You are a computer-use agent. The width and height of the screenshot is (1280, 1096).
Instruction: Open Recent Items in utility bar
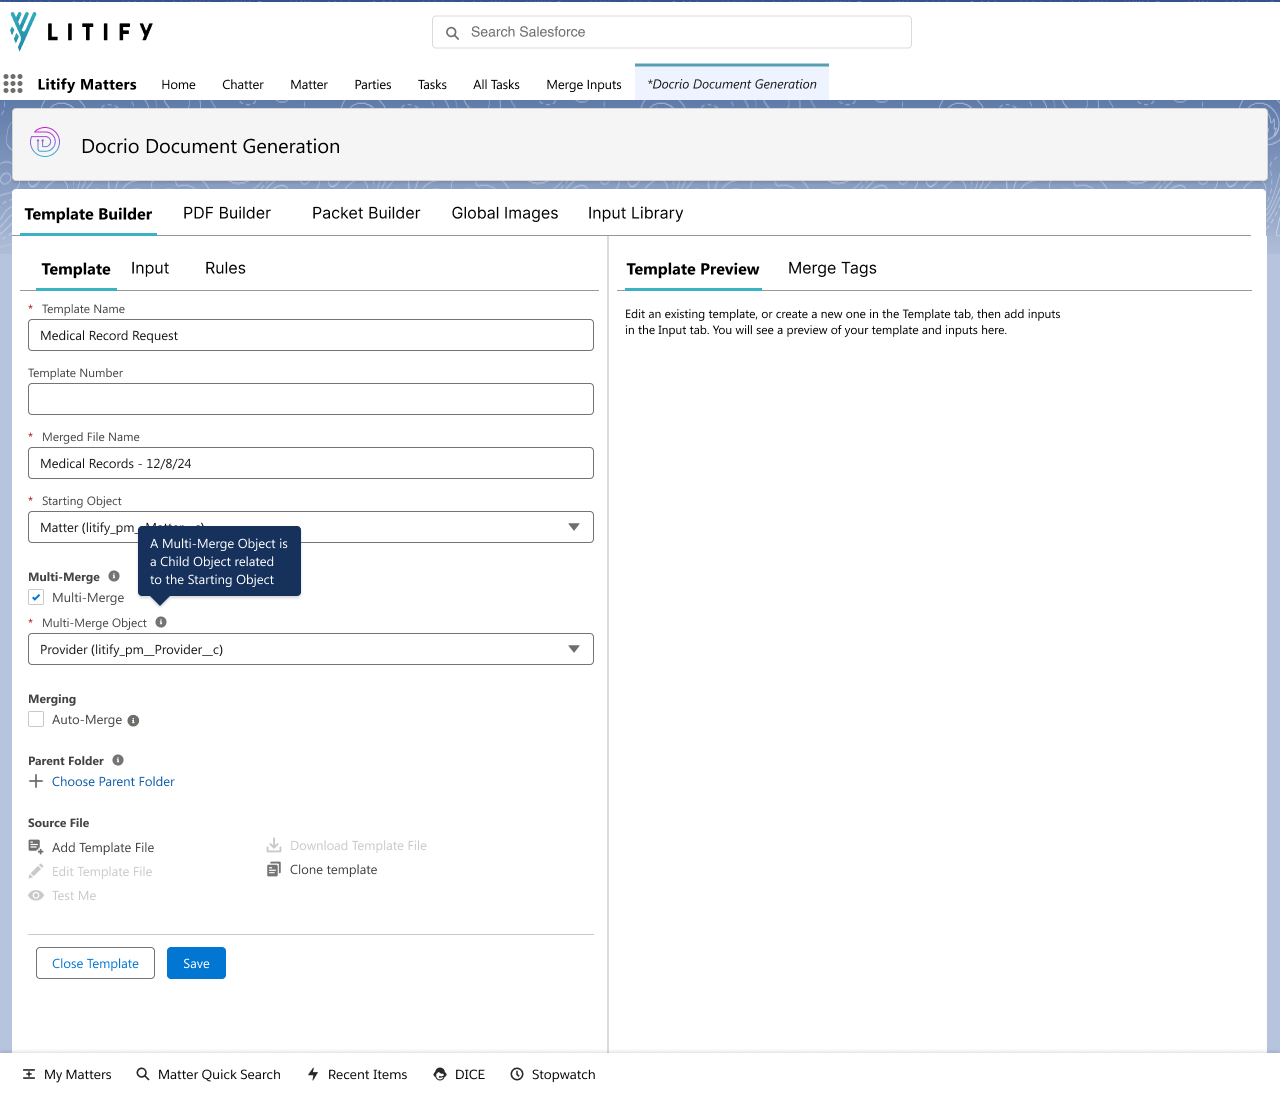point(357,1074)
